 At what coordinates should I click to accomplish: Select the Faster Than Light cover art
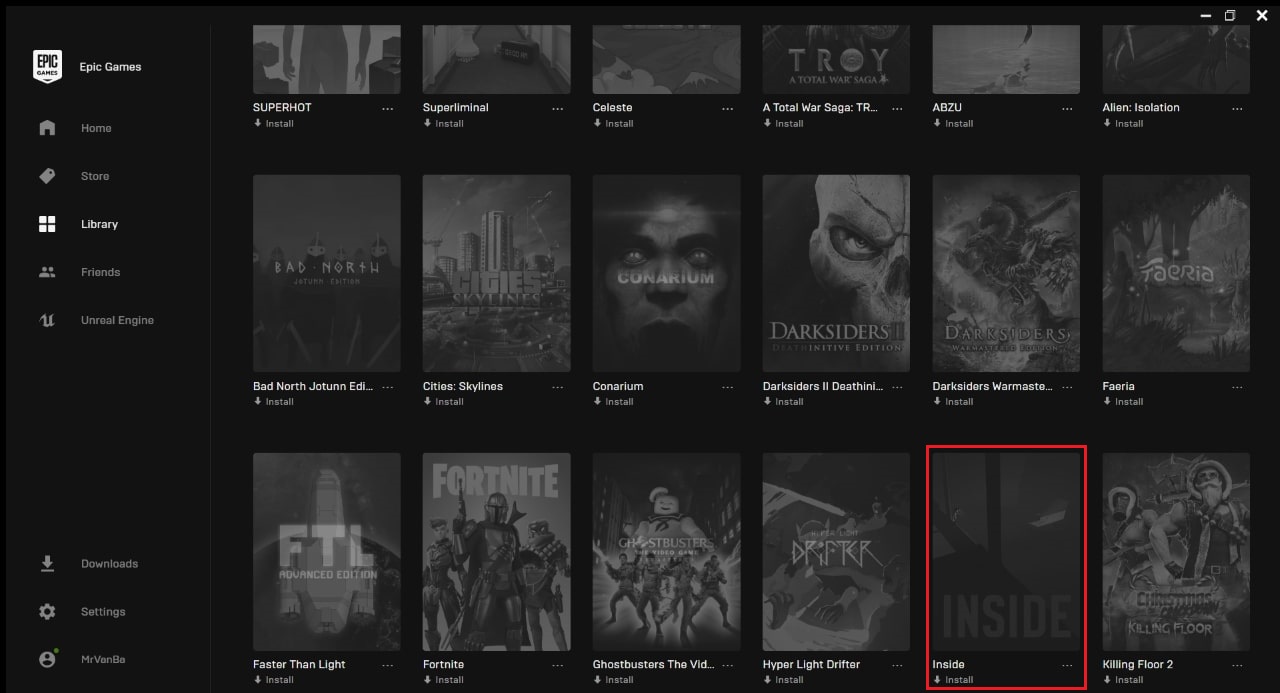click(327, 551)
